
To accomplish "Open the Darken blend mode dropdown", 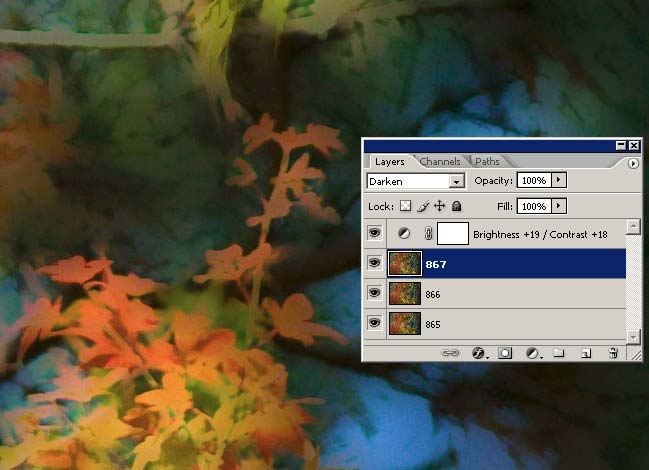I will [457, 181].
